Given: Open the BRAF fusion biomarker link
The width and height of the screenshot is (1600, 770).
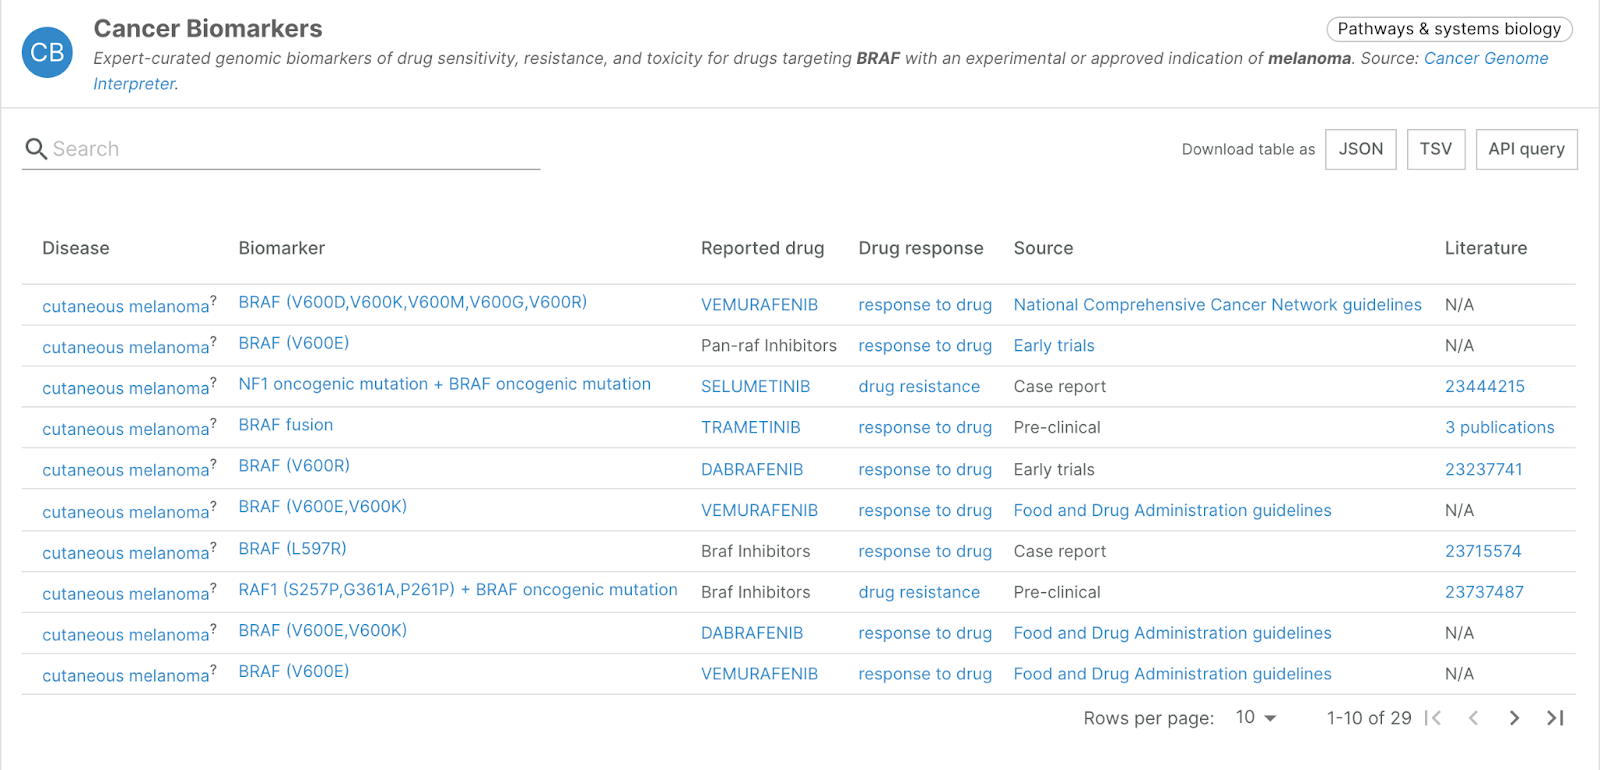Looking at the screenshot, I should (285, 425).
